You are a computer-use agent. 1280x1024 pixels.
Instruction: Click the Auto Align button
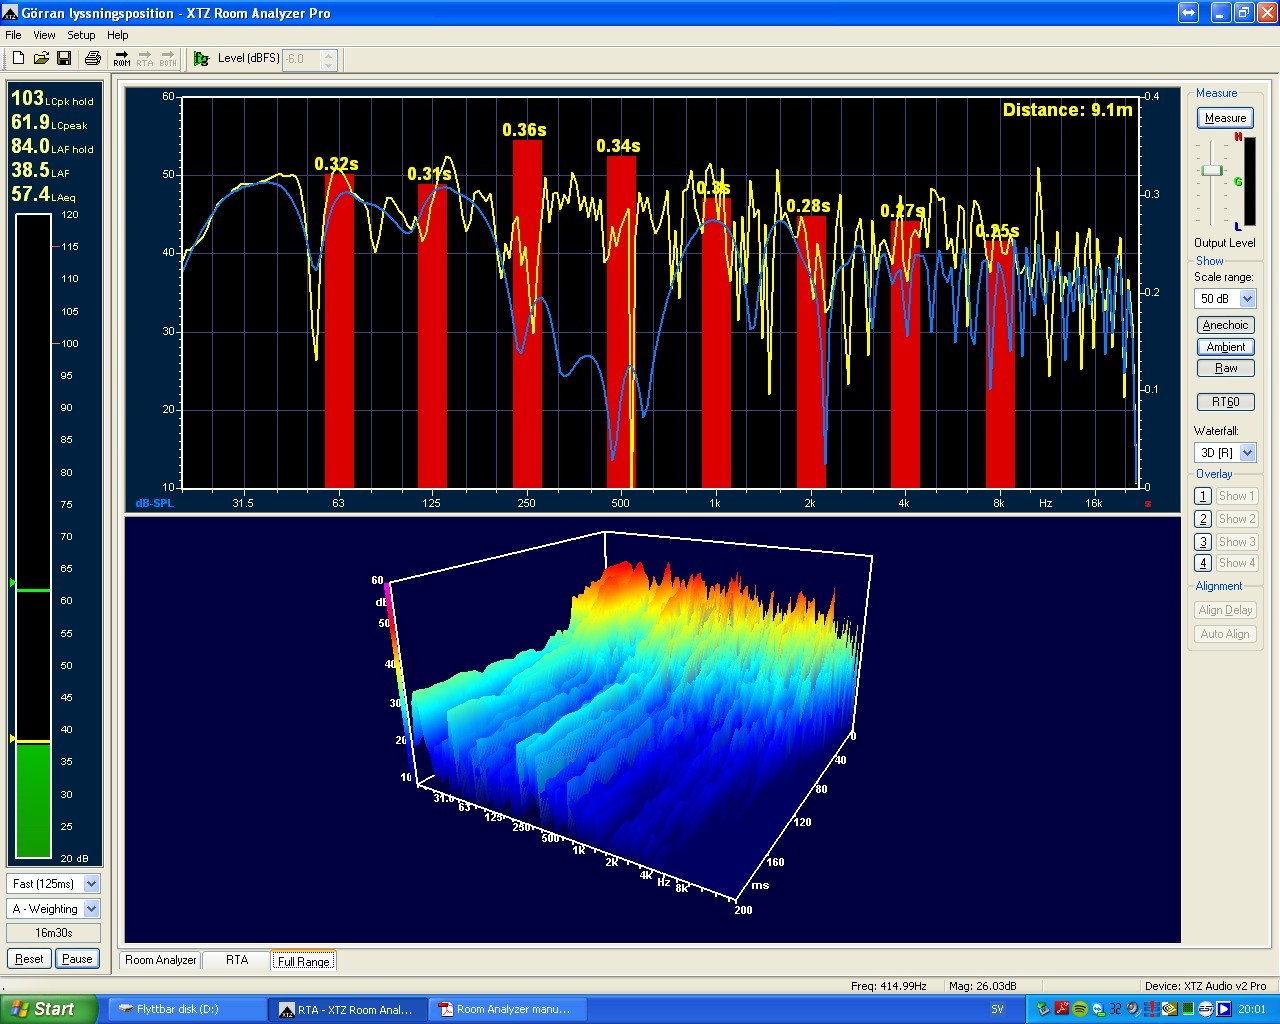pos(1225,634)
